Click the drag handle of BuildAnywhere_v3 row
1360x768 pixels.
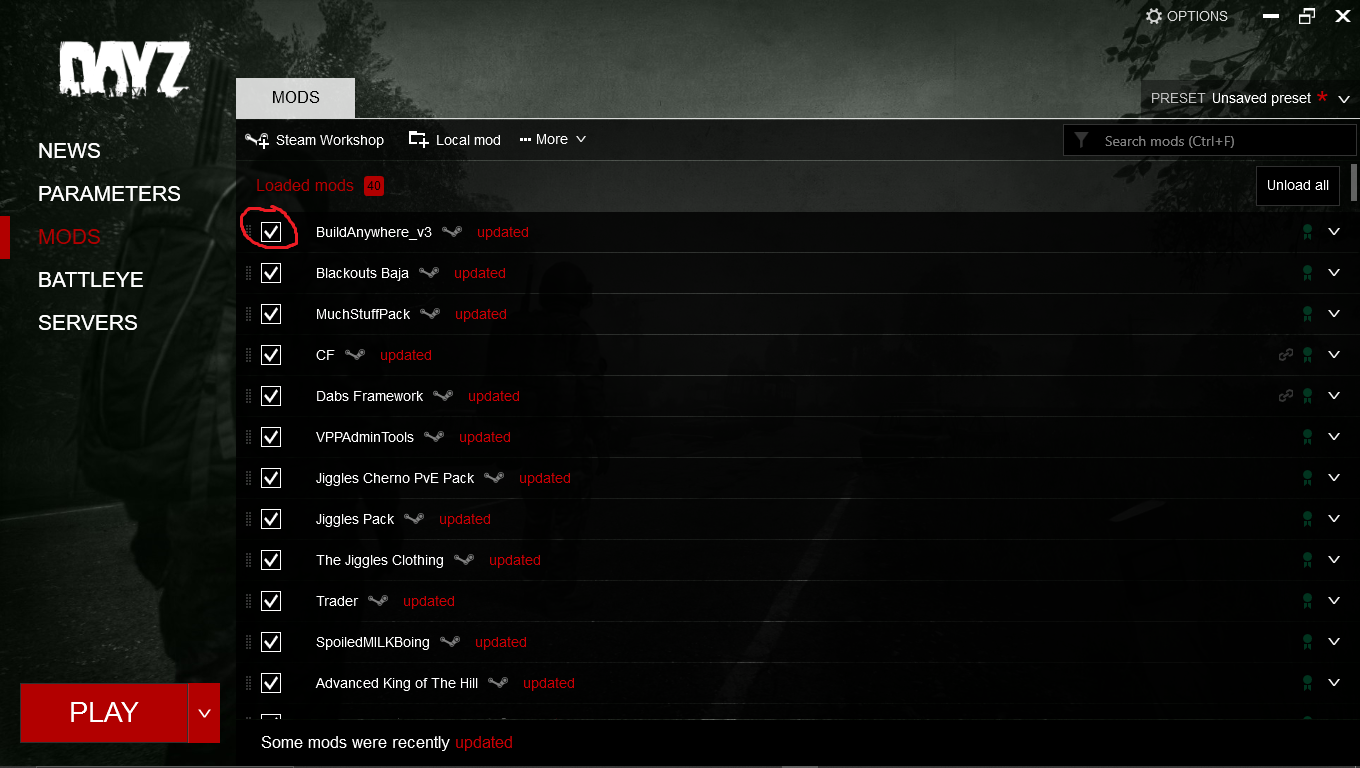pos(249,232)
